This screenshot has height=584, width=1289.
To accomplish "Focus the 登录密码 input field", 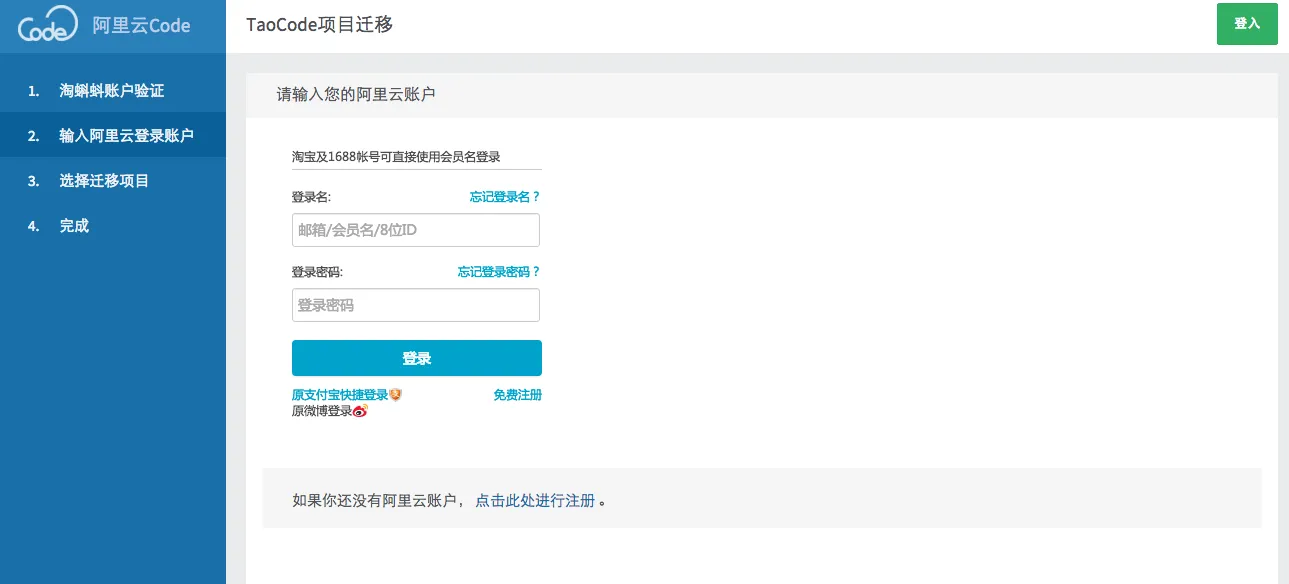I will pos(416,305).
